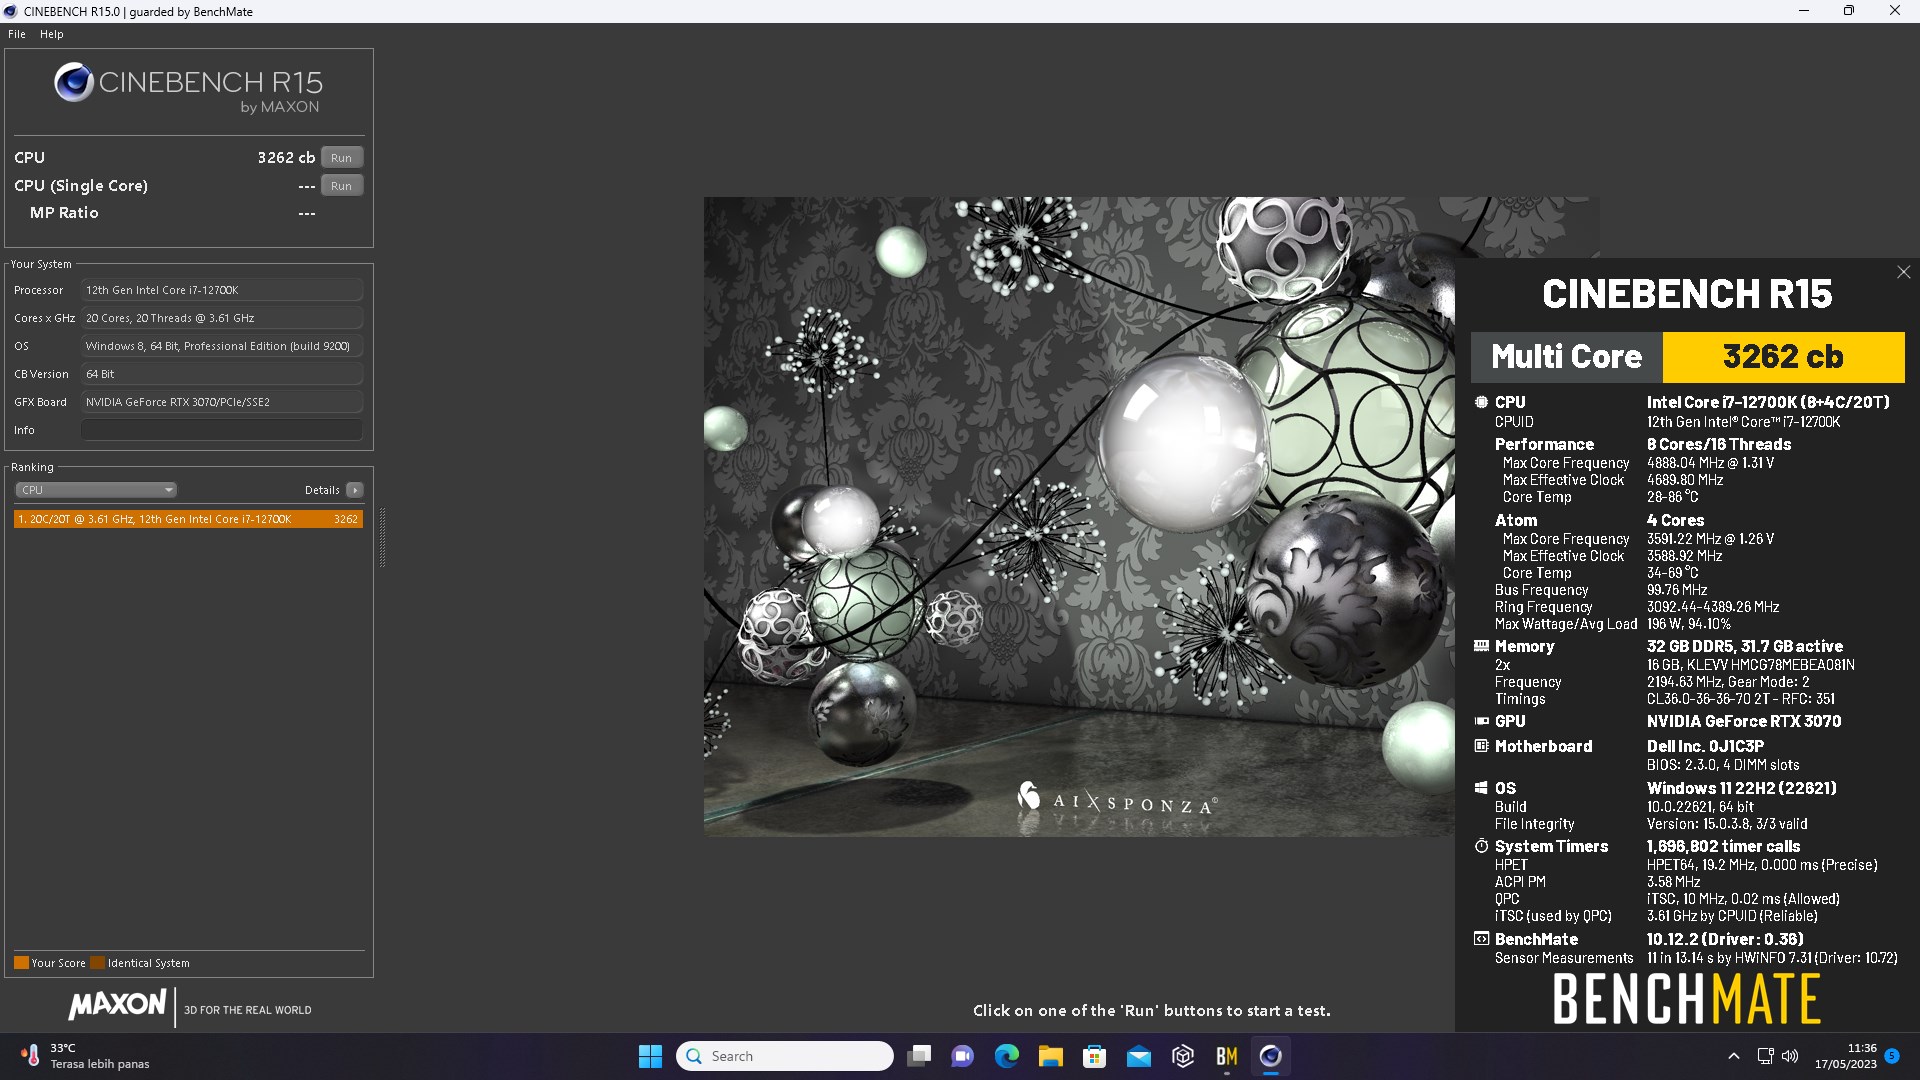Open Microsoft Store from taskbar

point(1095,1056)
